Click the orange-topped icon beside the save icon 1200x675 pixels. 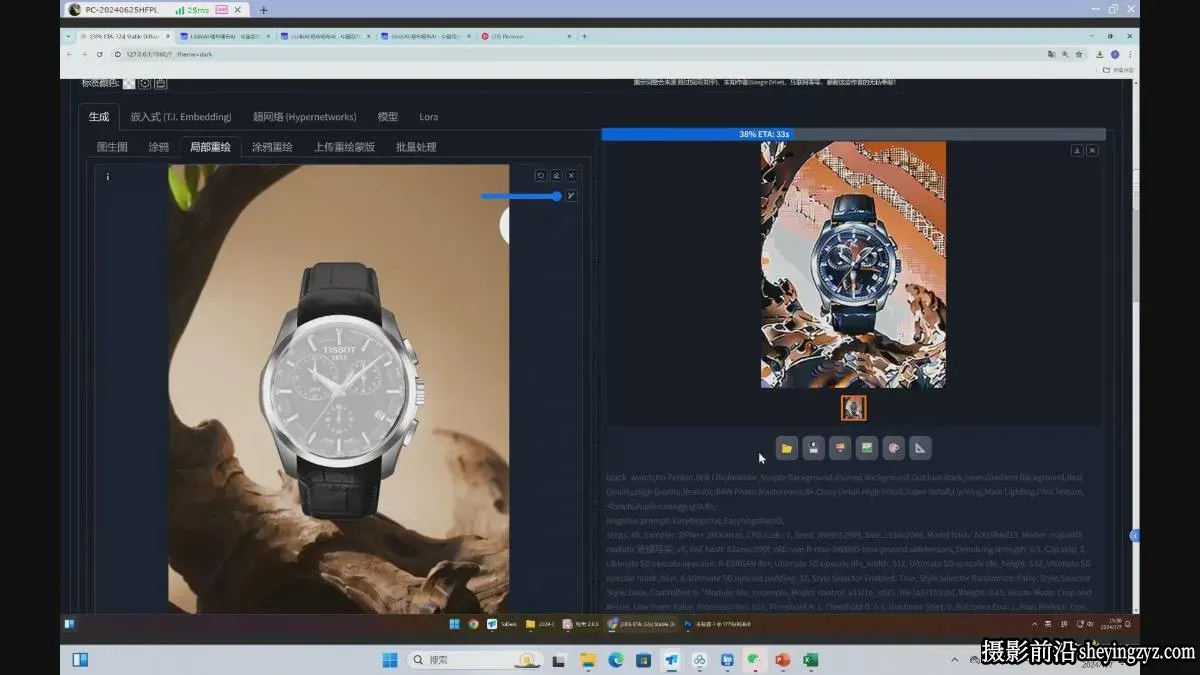coord(840,448)
